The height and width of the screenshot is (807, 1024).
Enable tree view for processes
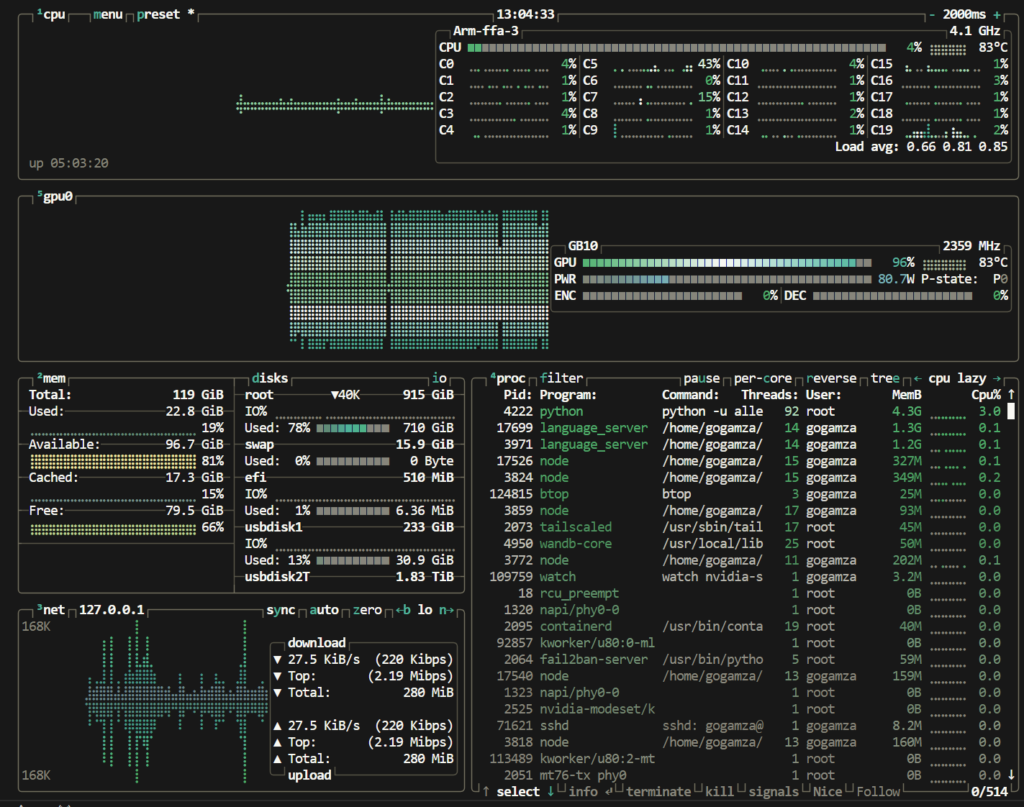(887, 379)
